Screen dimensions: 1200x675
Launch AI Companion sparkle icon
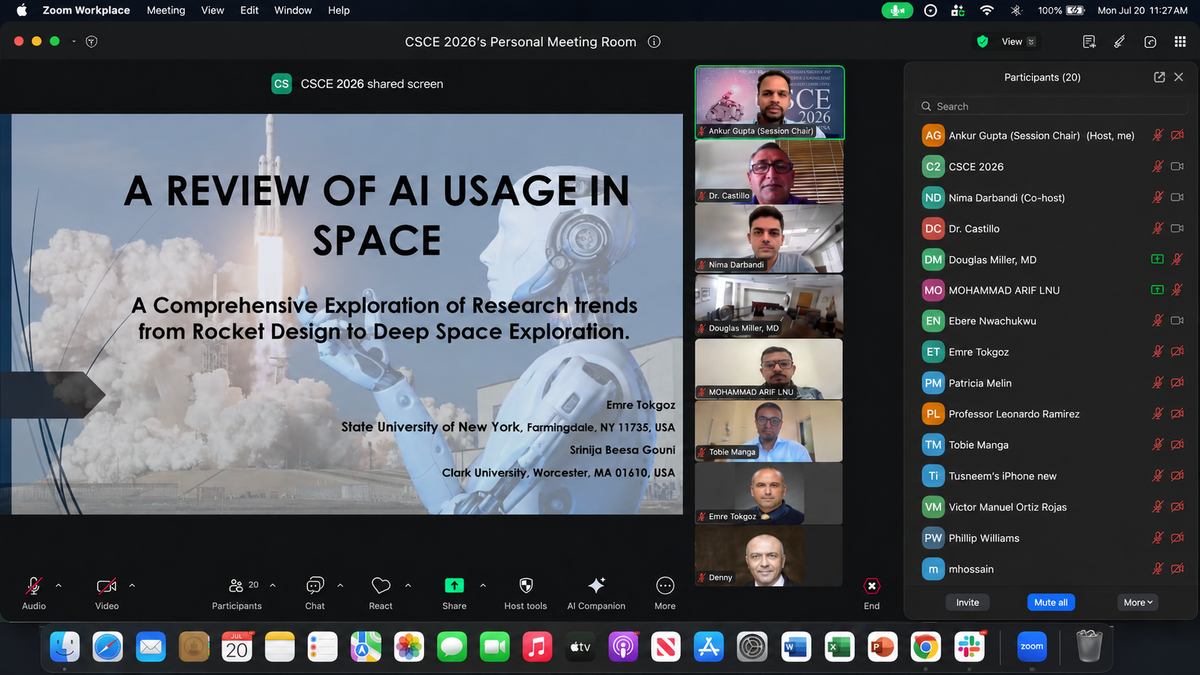coord(596,585)
